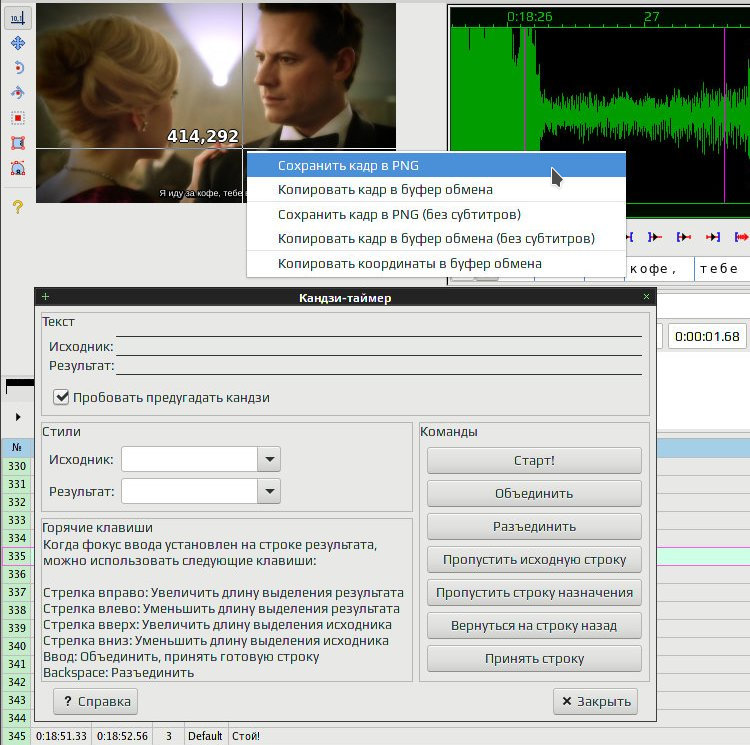Select the Drag subtitles move tool
Image resolution: width=750 pixels, height=745 pixels.
(18, 44)
